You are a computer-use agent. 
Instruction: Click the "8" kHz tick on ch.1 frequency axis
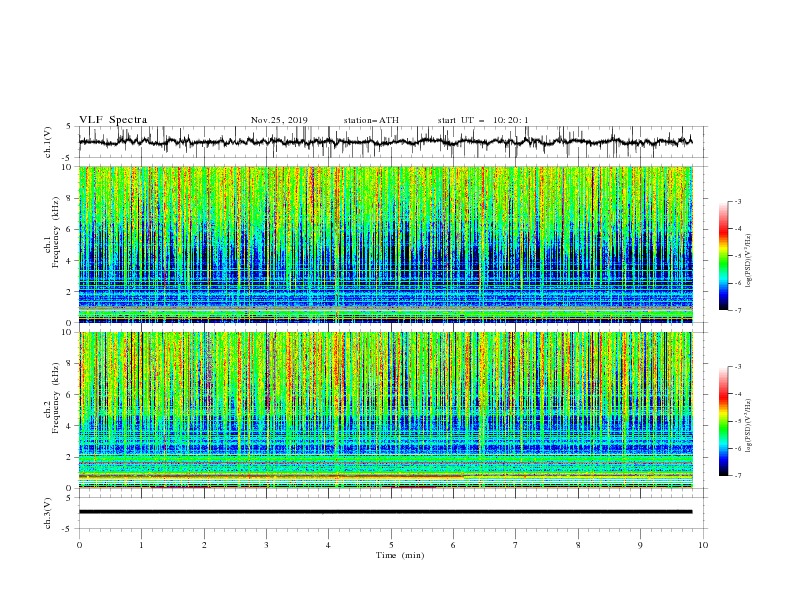(x=70, y=198)
